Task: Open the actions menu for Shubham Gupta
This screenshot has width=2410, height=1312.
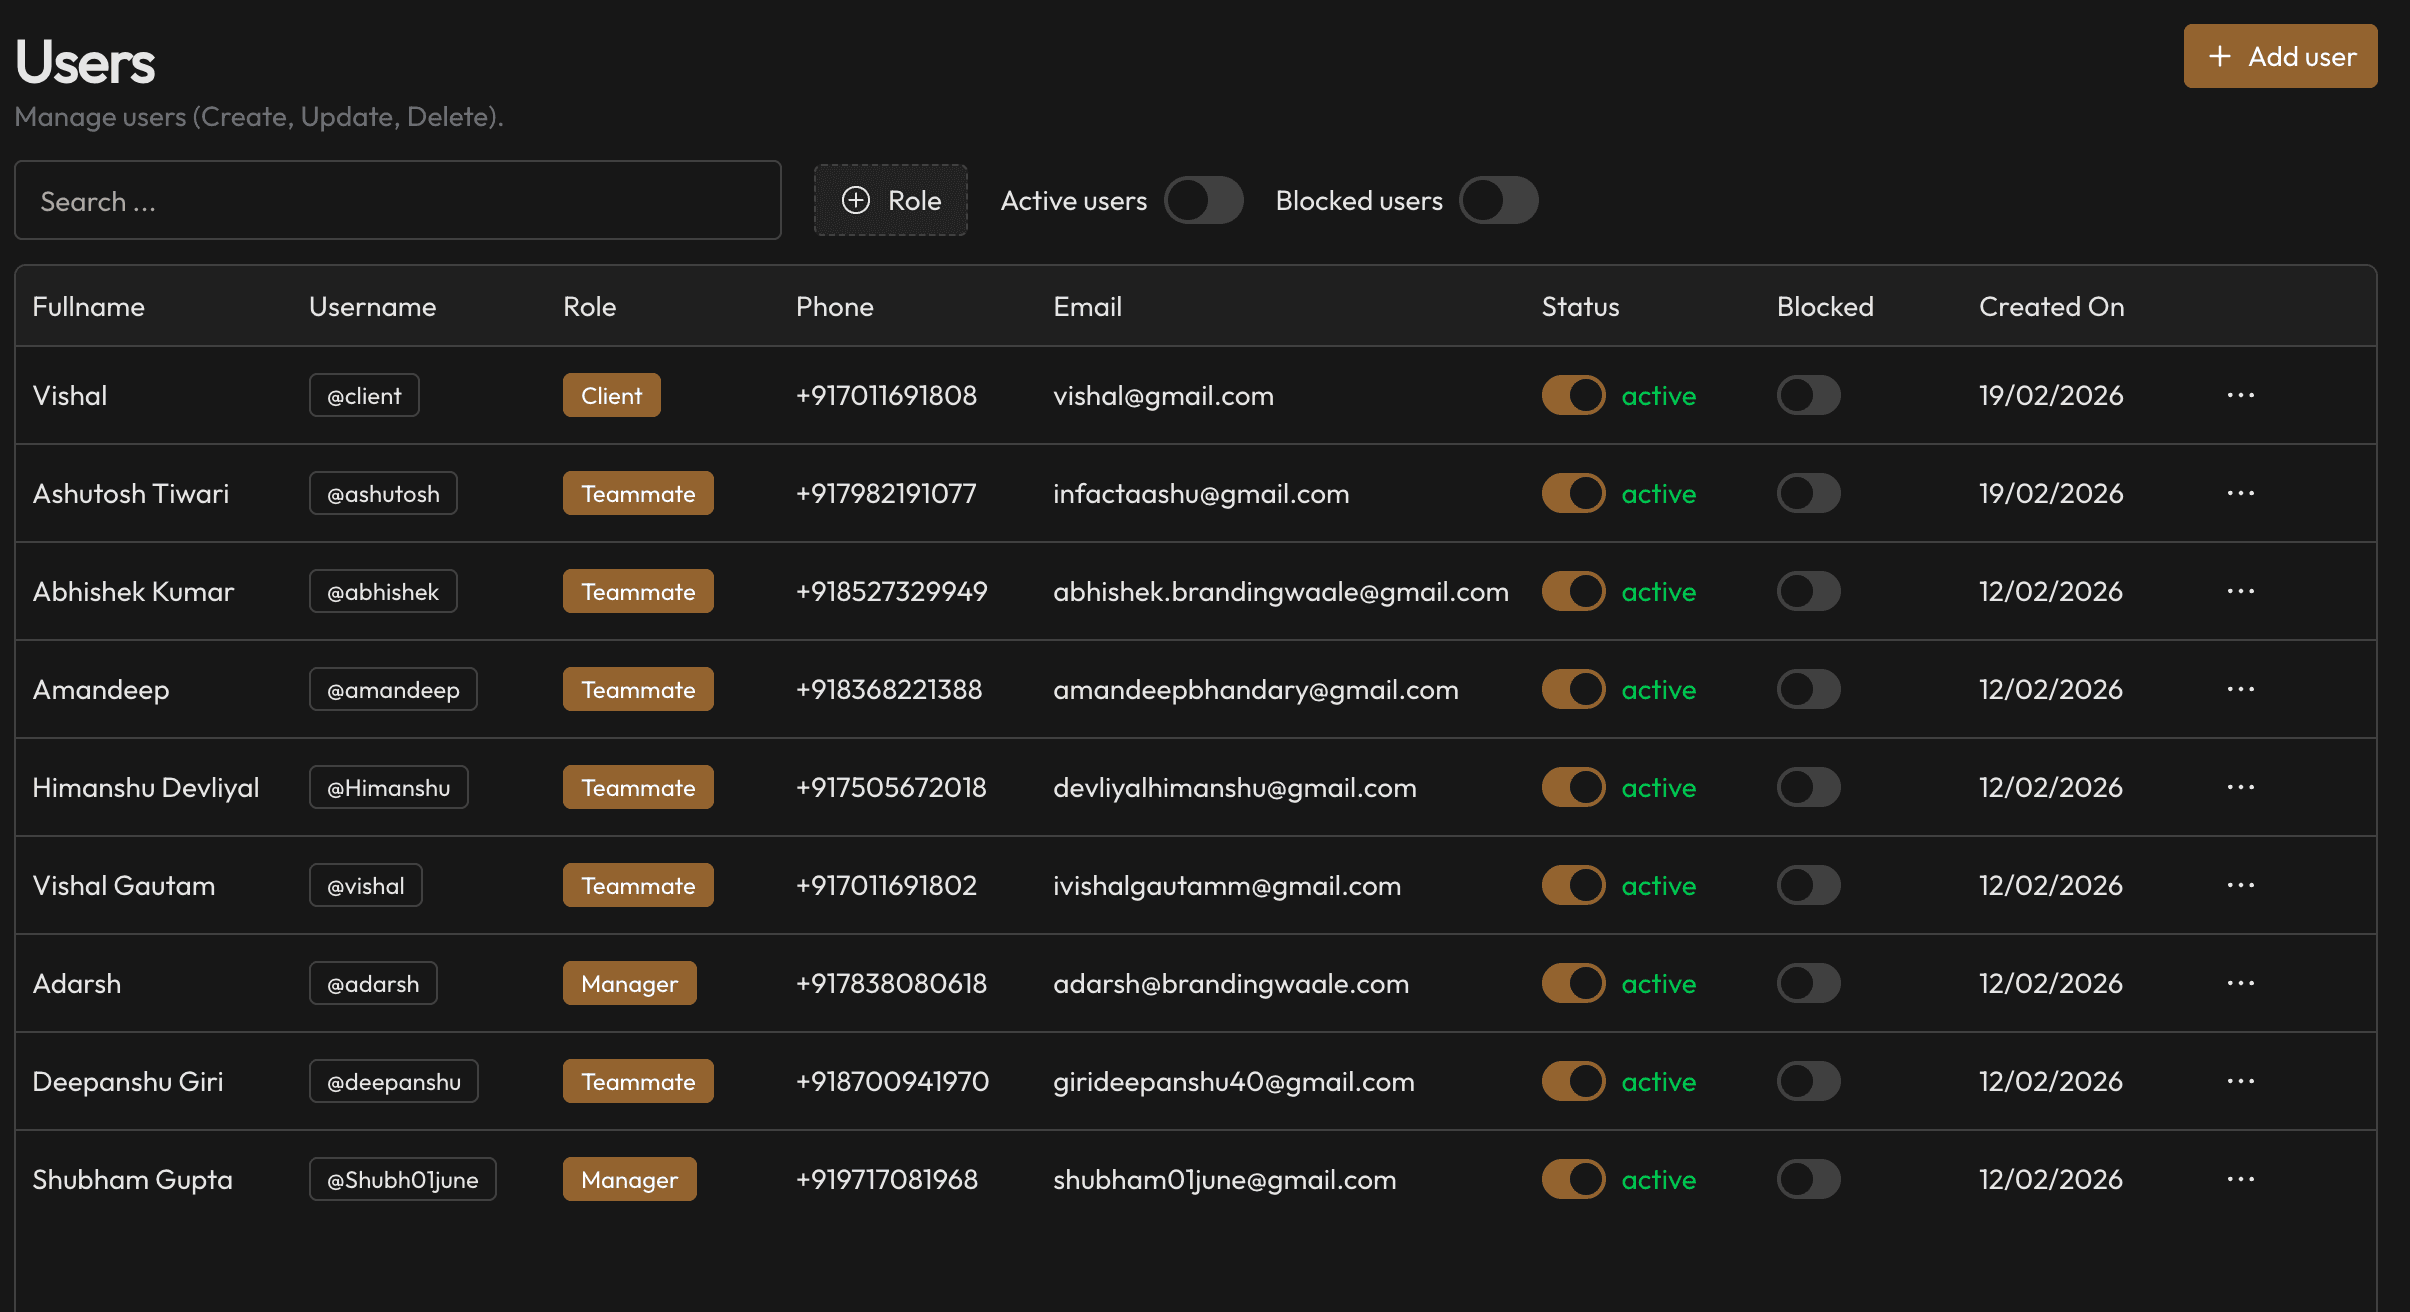Action: [x=2240, y=1179]
